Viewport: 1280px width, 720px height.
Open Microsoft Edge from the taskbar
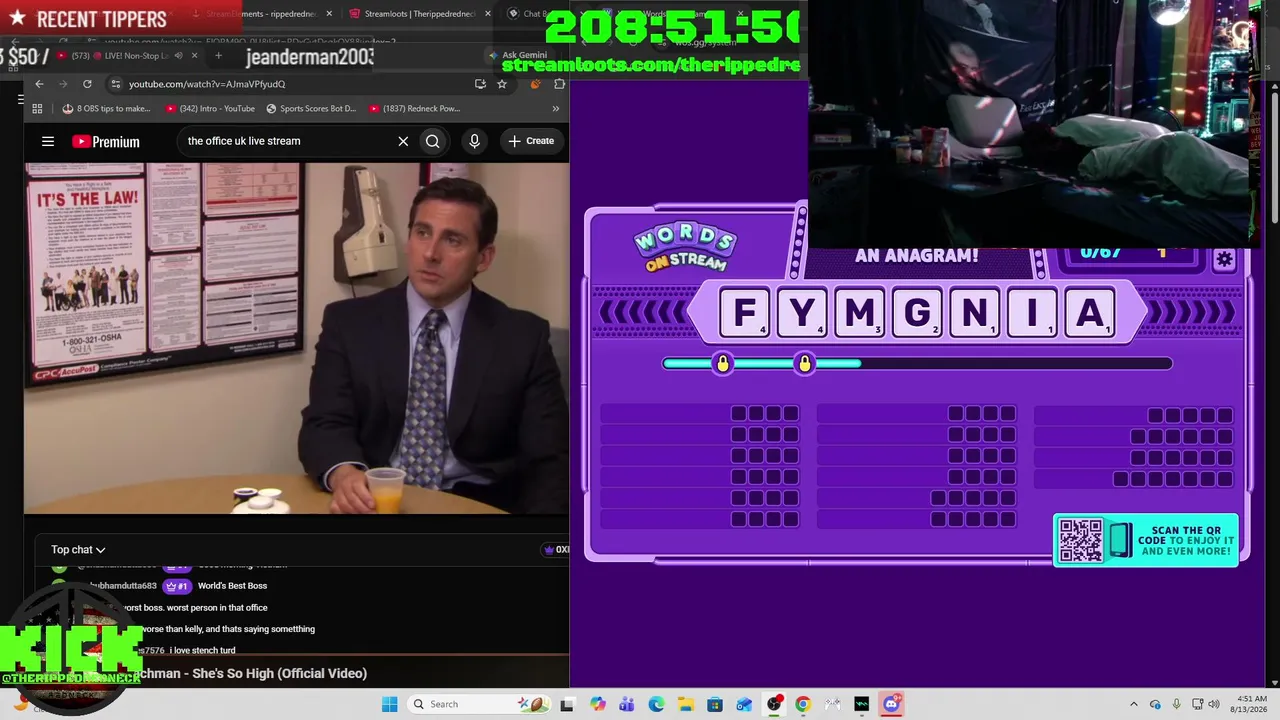pyautogui.click(x=656, y=704)
